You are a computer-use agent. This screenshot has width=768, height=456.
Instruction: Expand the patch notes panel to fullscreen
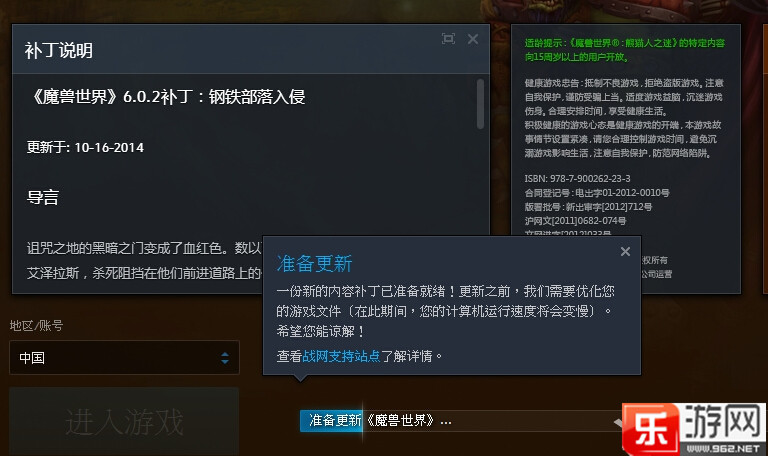click(x=448, y=39)
